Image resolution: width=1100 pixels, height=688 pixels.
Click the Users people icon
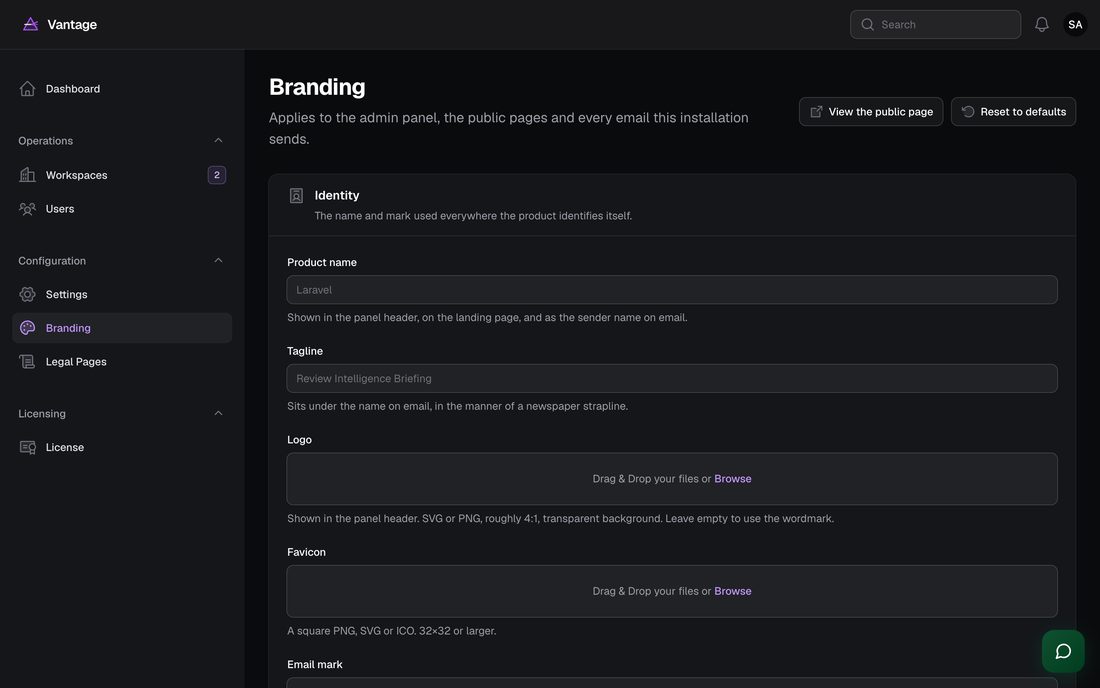point(27,209)
